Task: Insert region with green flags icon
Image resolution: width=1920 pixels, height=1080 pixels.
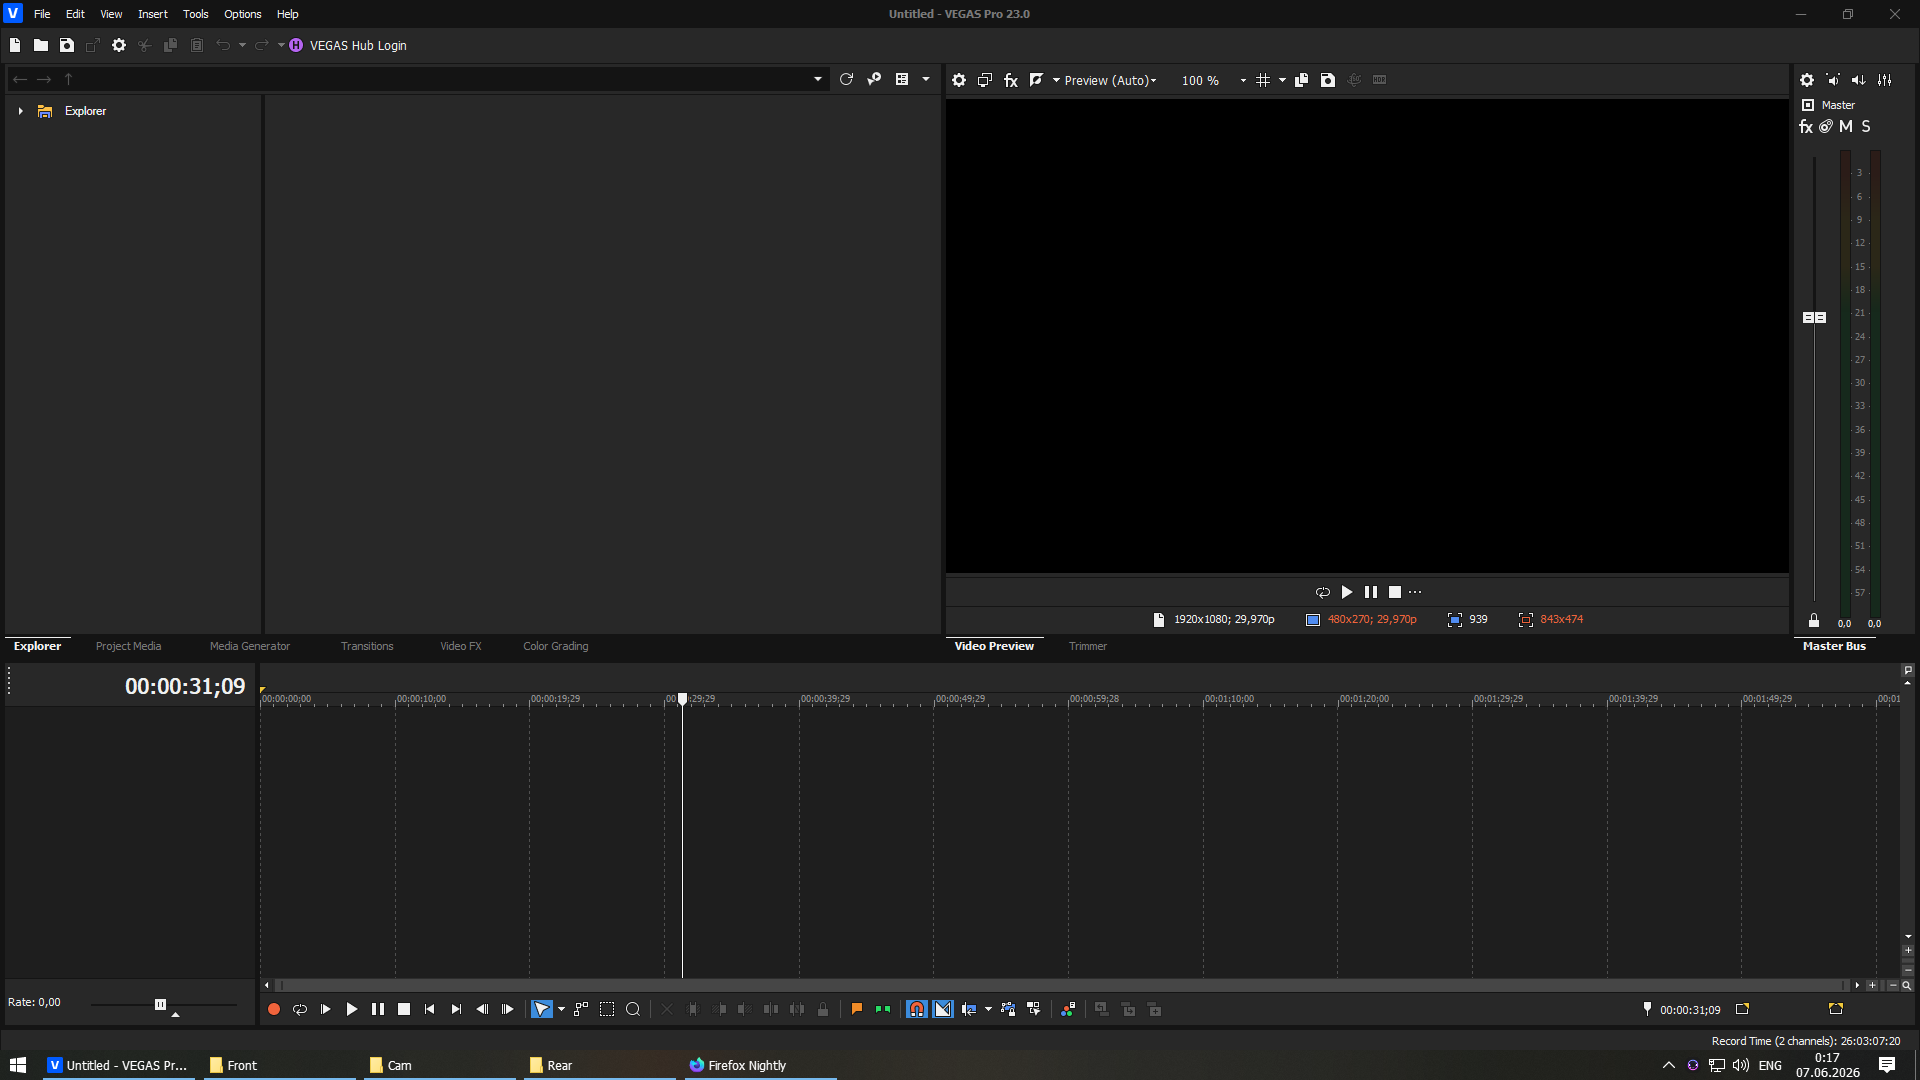Action: point(883,1009)
